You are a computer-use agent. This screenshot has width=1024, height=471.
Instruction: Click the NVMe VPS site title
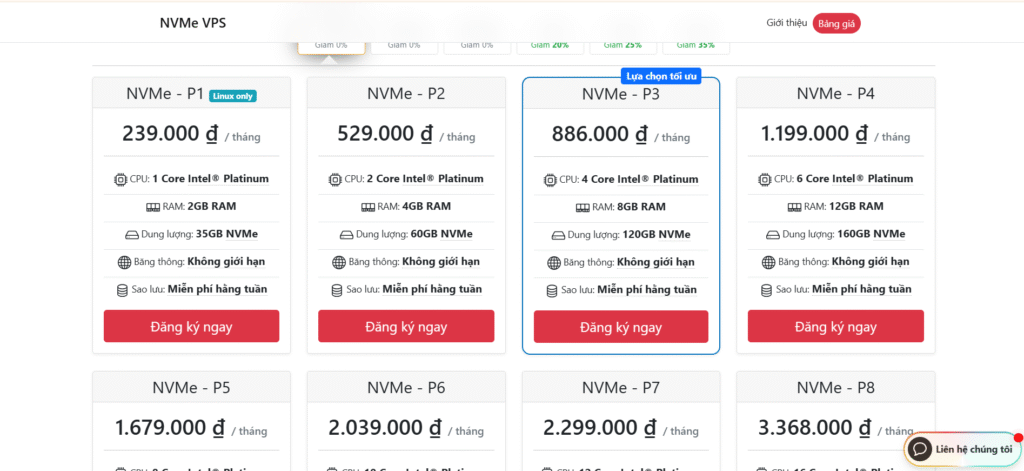point(193,23)
